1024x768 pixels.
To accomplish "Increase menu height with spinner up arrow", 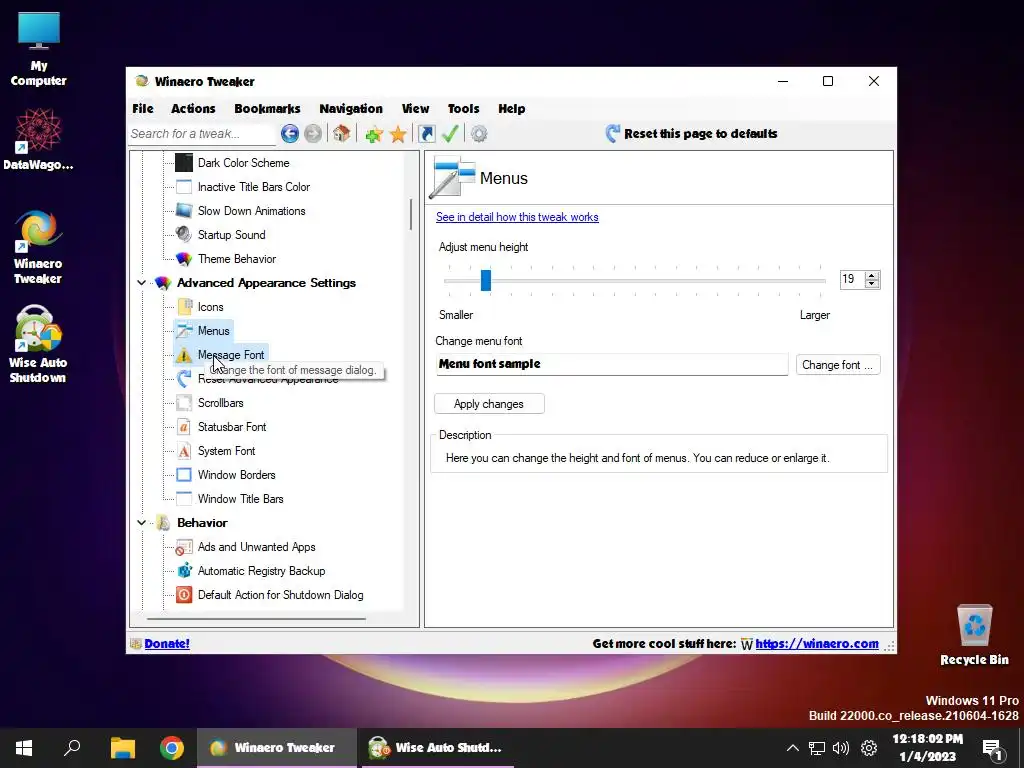I will pyautogui.click(x=872, y=275).
